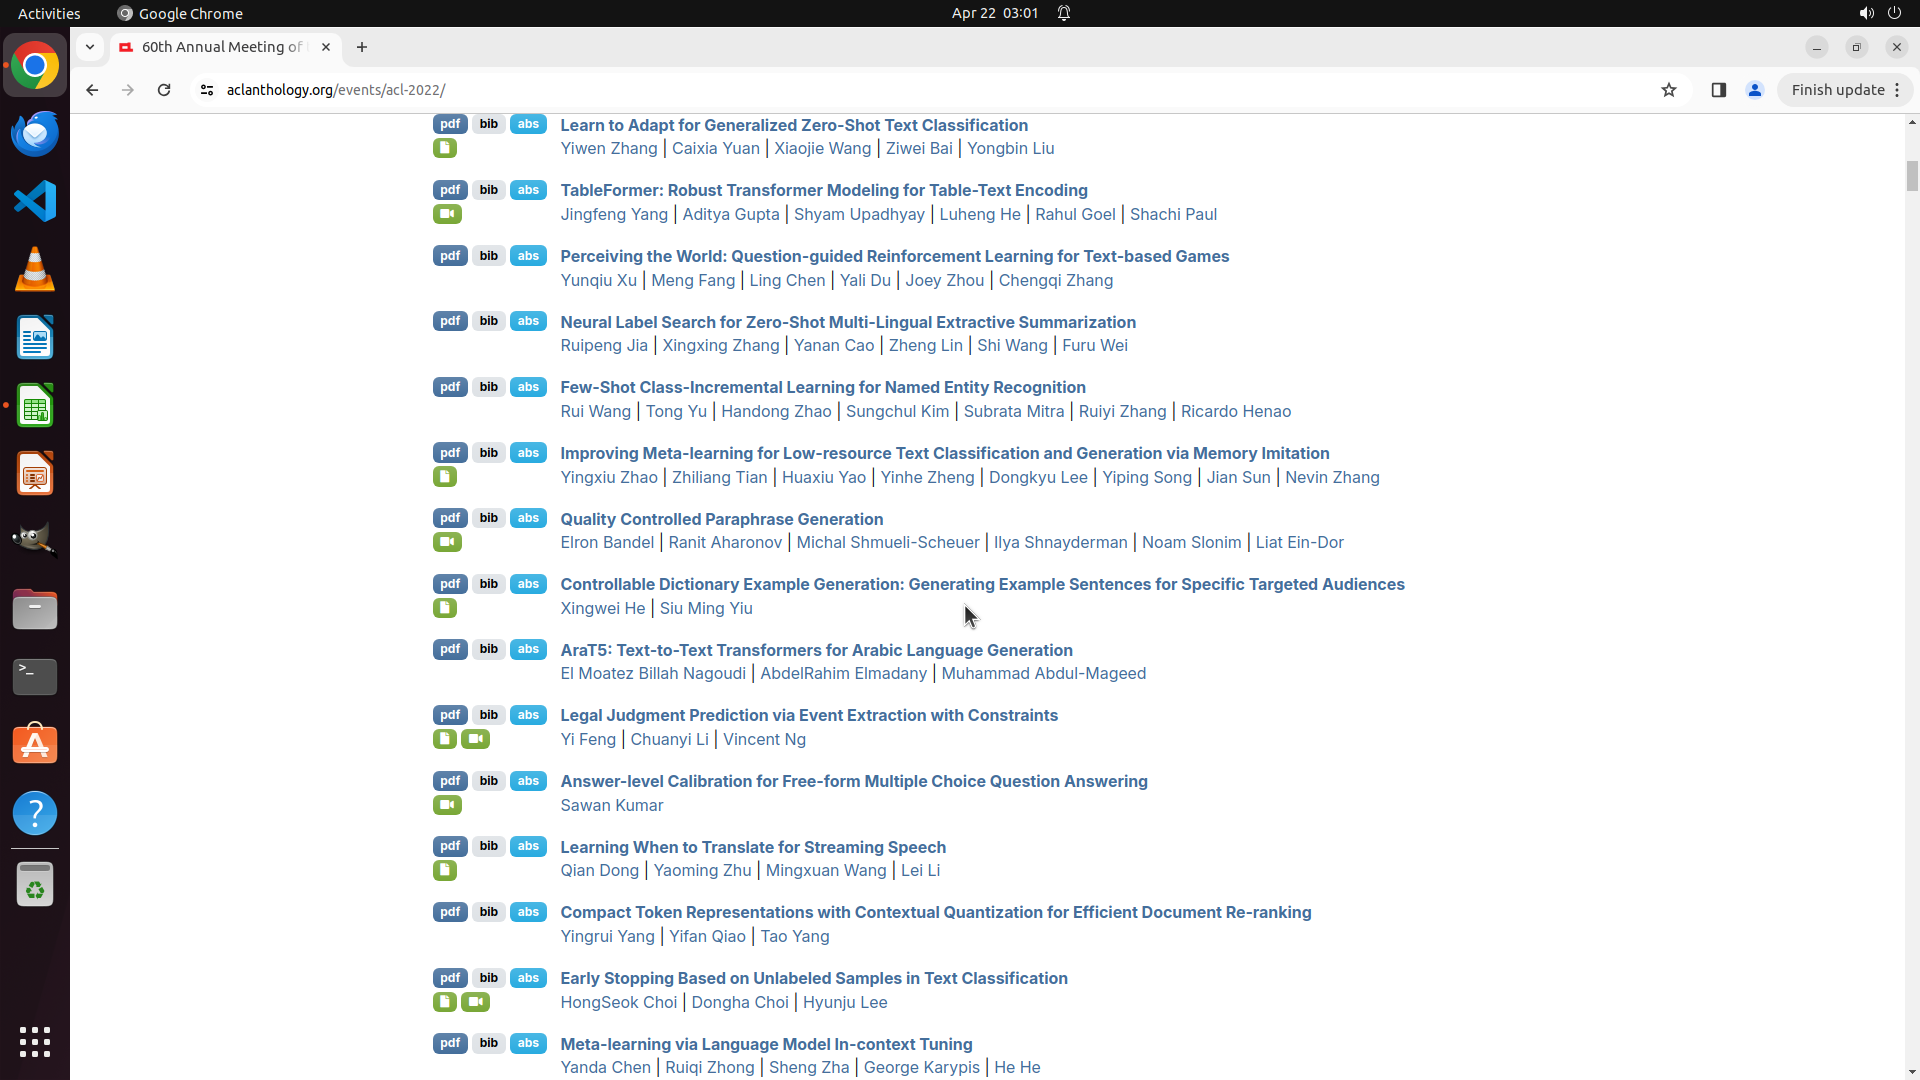Viewport: 1920px width, 1080px height.
Task: Toggle abstract for AraT5 paper
Action: [528, 649]
